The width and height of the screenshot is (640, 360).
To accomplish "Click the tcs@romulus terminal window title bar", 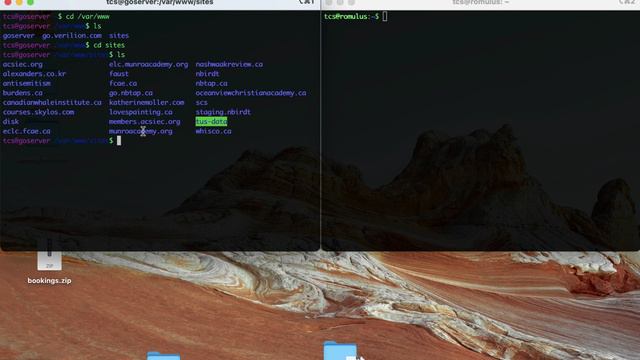I will pyautogui.click(x=480, y=3).
